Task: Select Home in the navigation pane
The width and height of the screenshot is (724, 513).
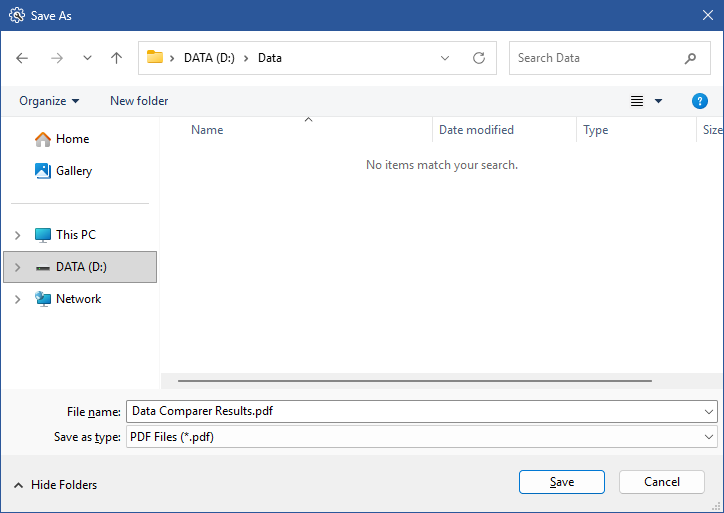Action: [x=72, y=139]
